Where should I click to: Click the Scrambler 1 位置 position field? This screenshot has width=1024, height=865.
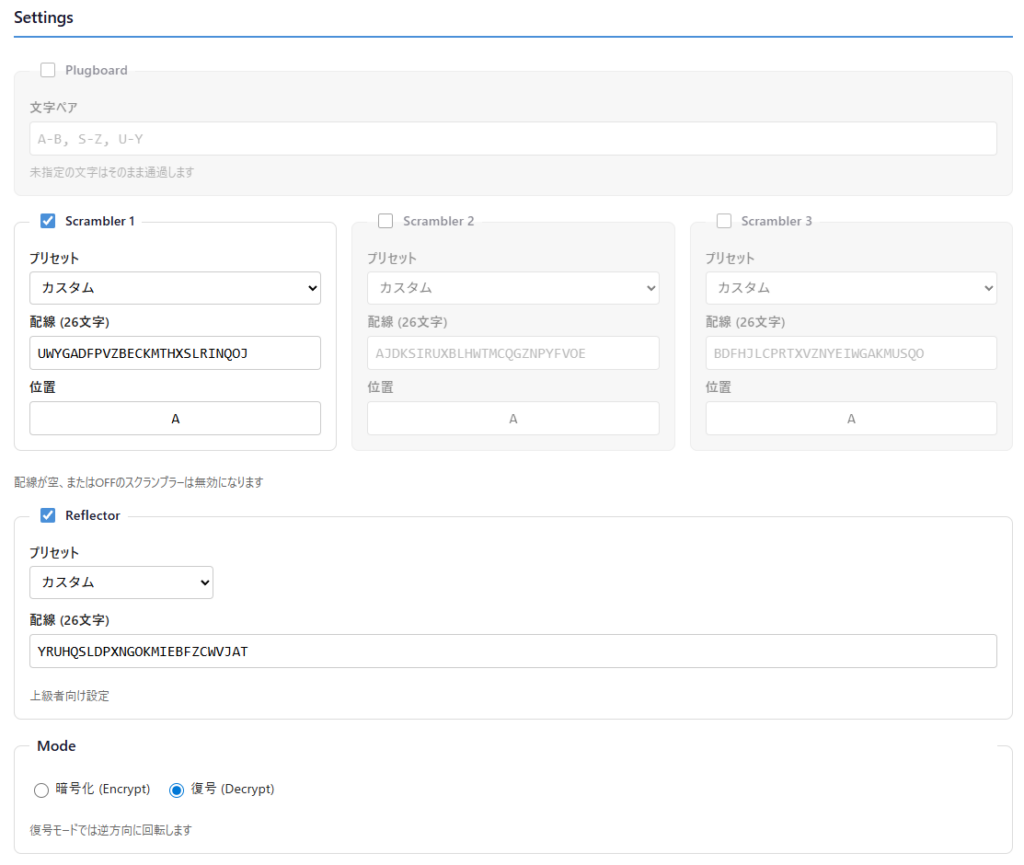point(175,419)
